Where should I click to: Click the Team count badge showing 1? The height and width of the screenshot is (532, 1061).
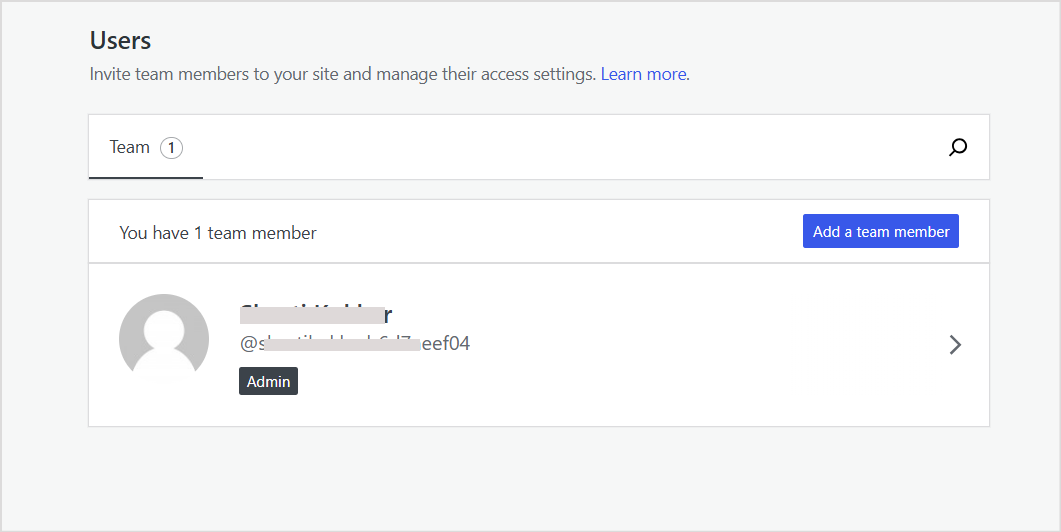[171, 148]
